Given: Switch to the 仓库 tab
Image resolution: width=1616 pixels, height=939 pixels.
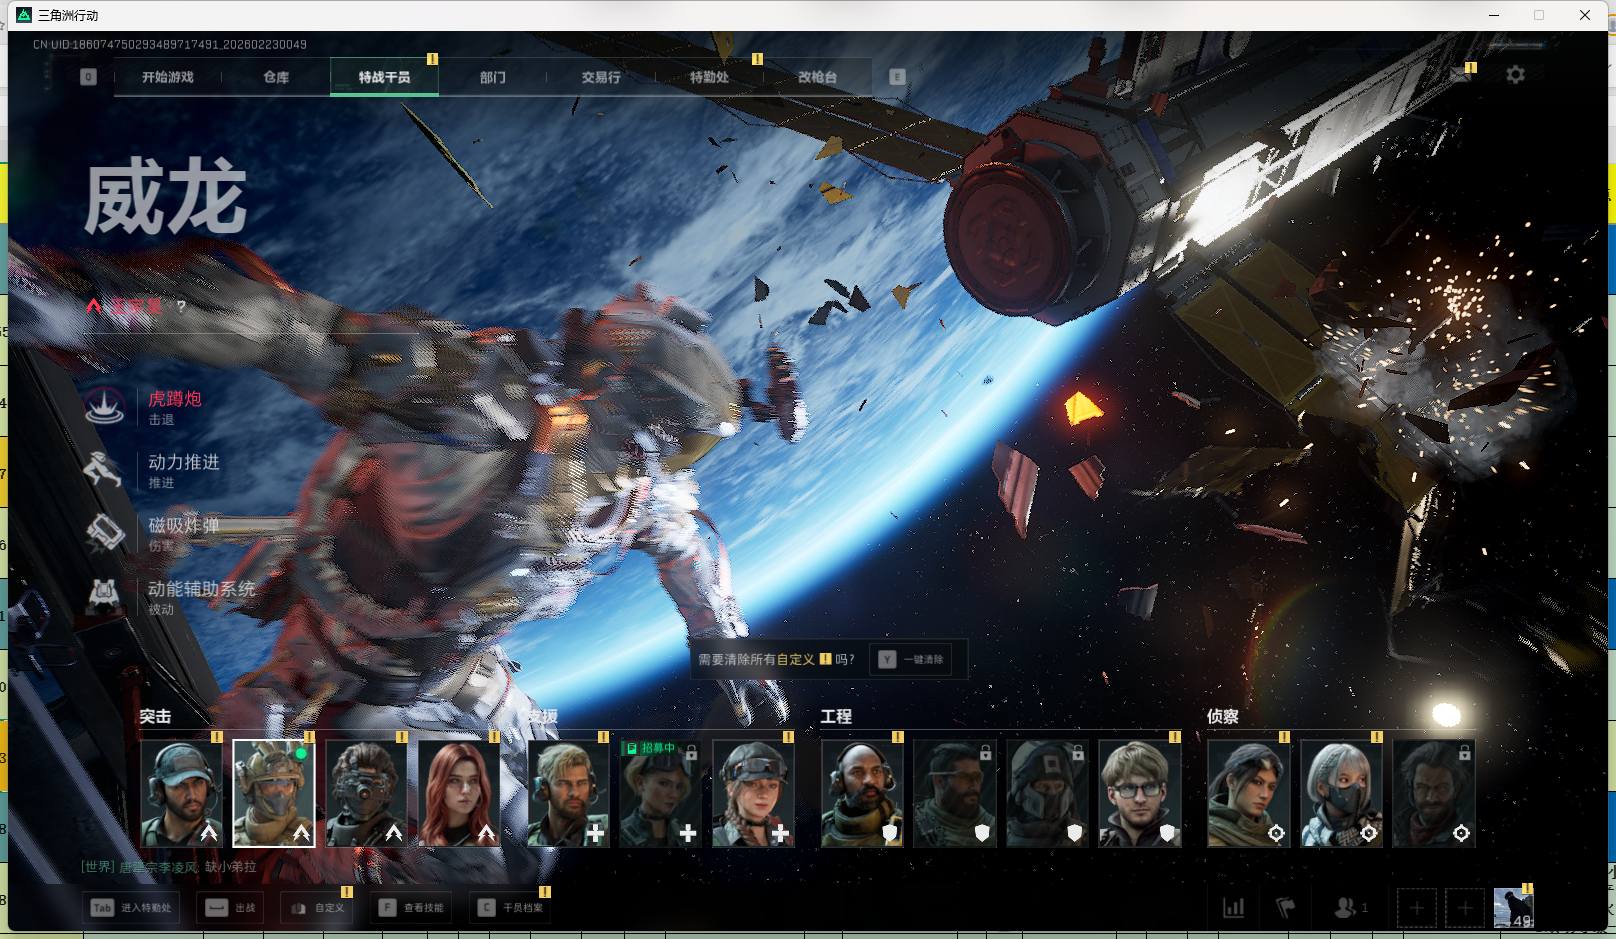Looking at the screenshot, I should [x=276, y=77].
